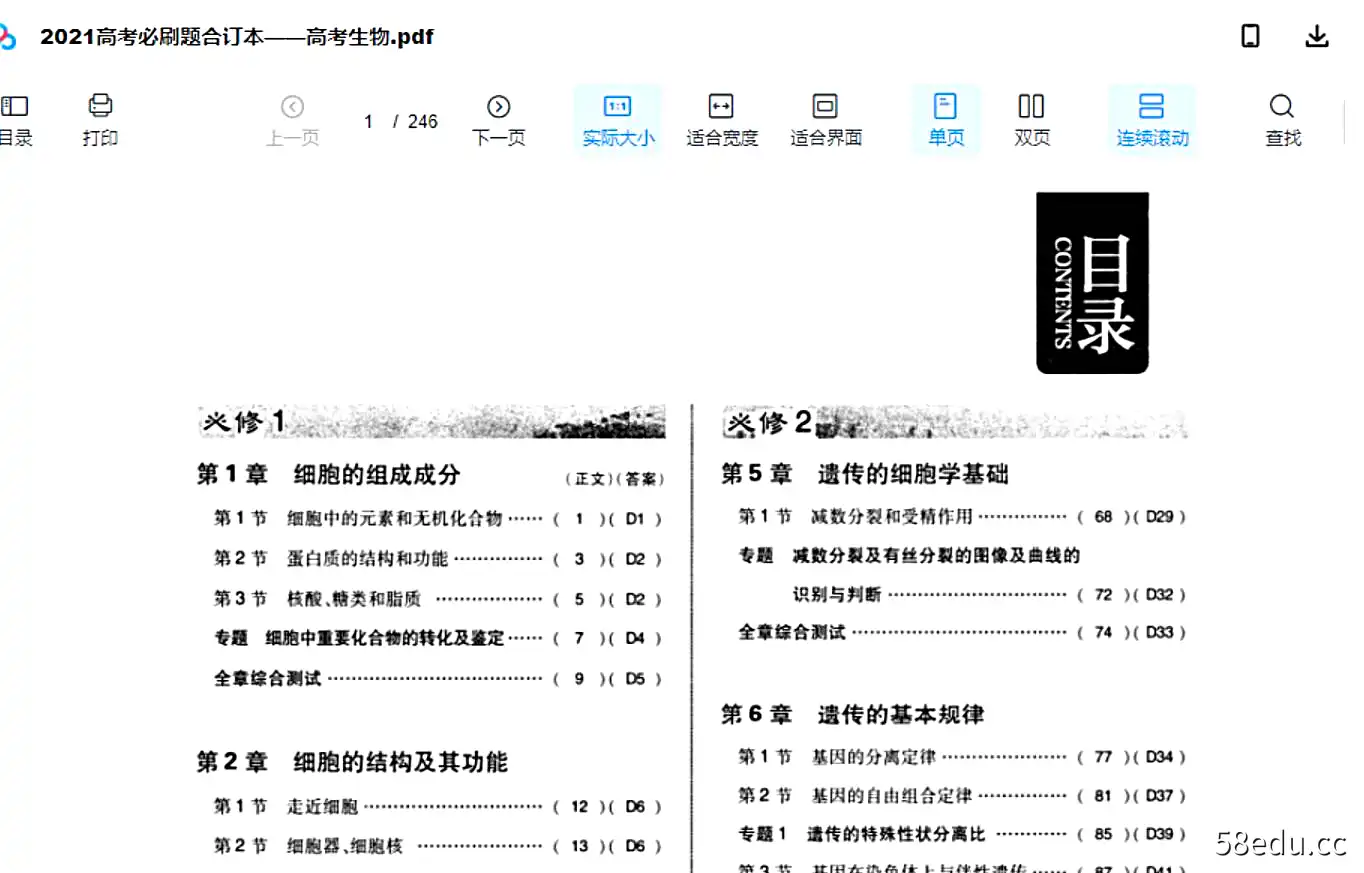Click the download icon
The image size is (1364, 873).
[1317, 37]
